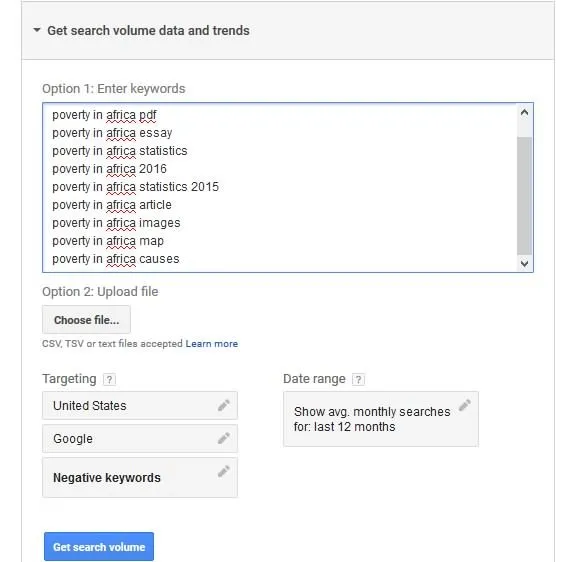Click the Get search volume data heading
Screen dimensions: 561x562
(148, 30)
